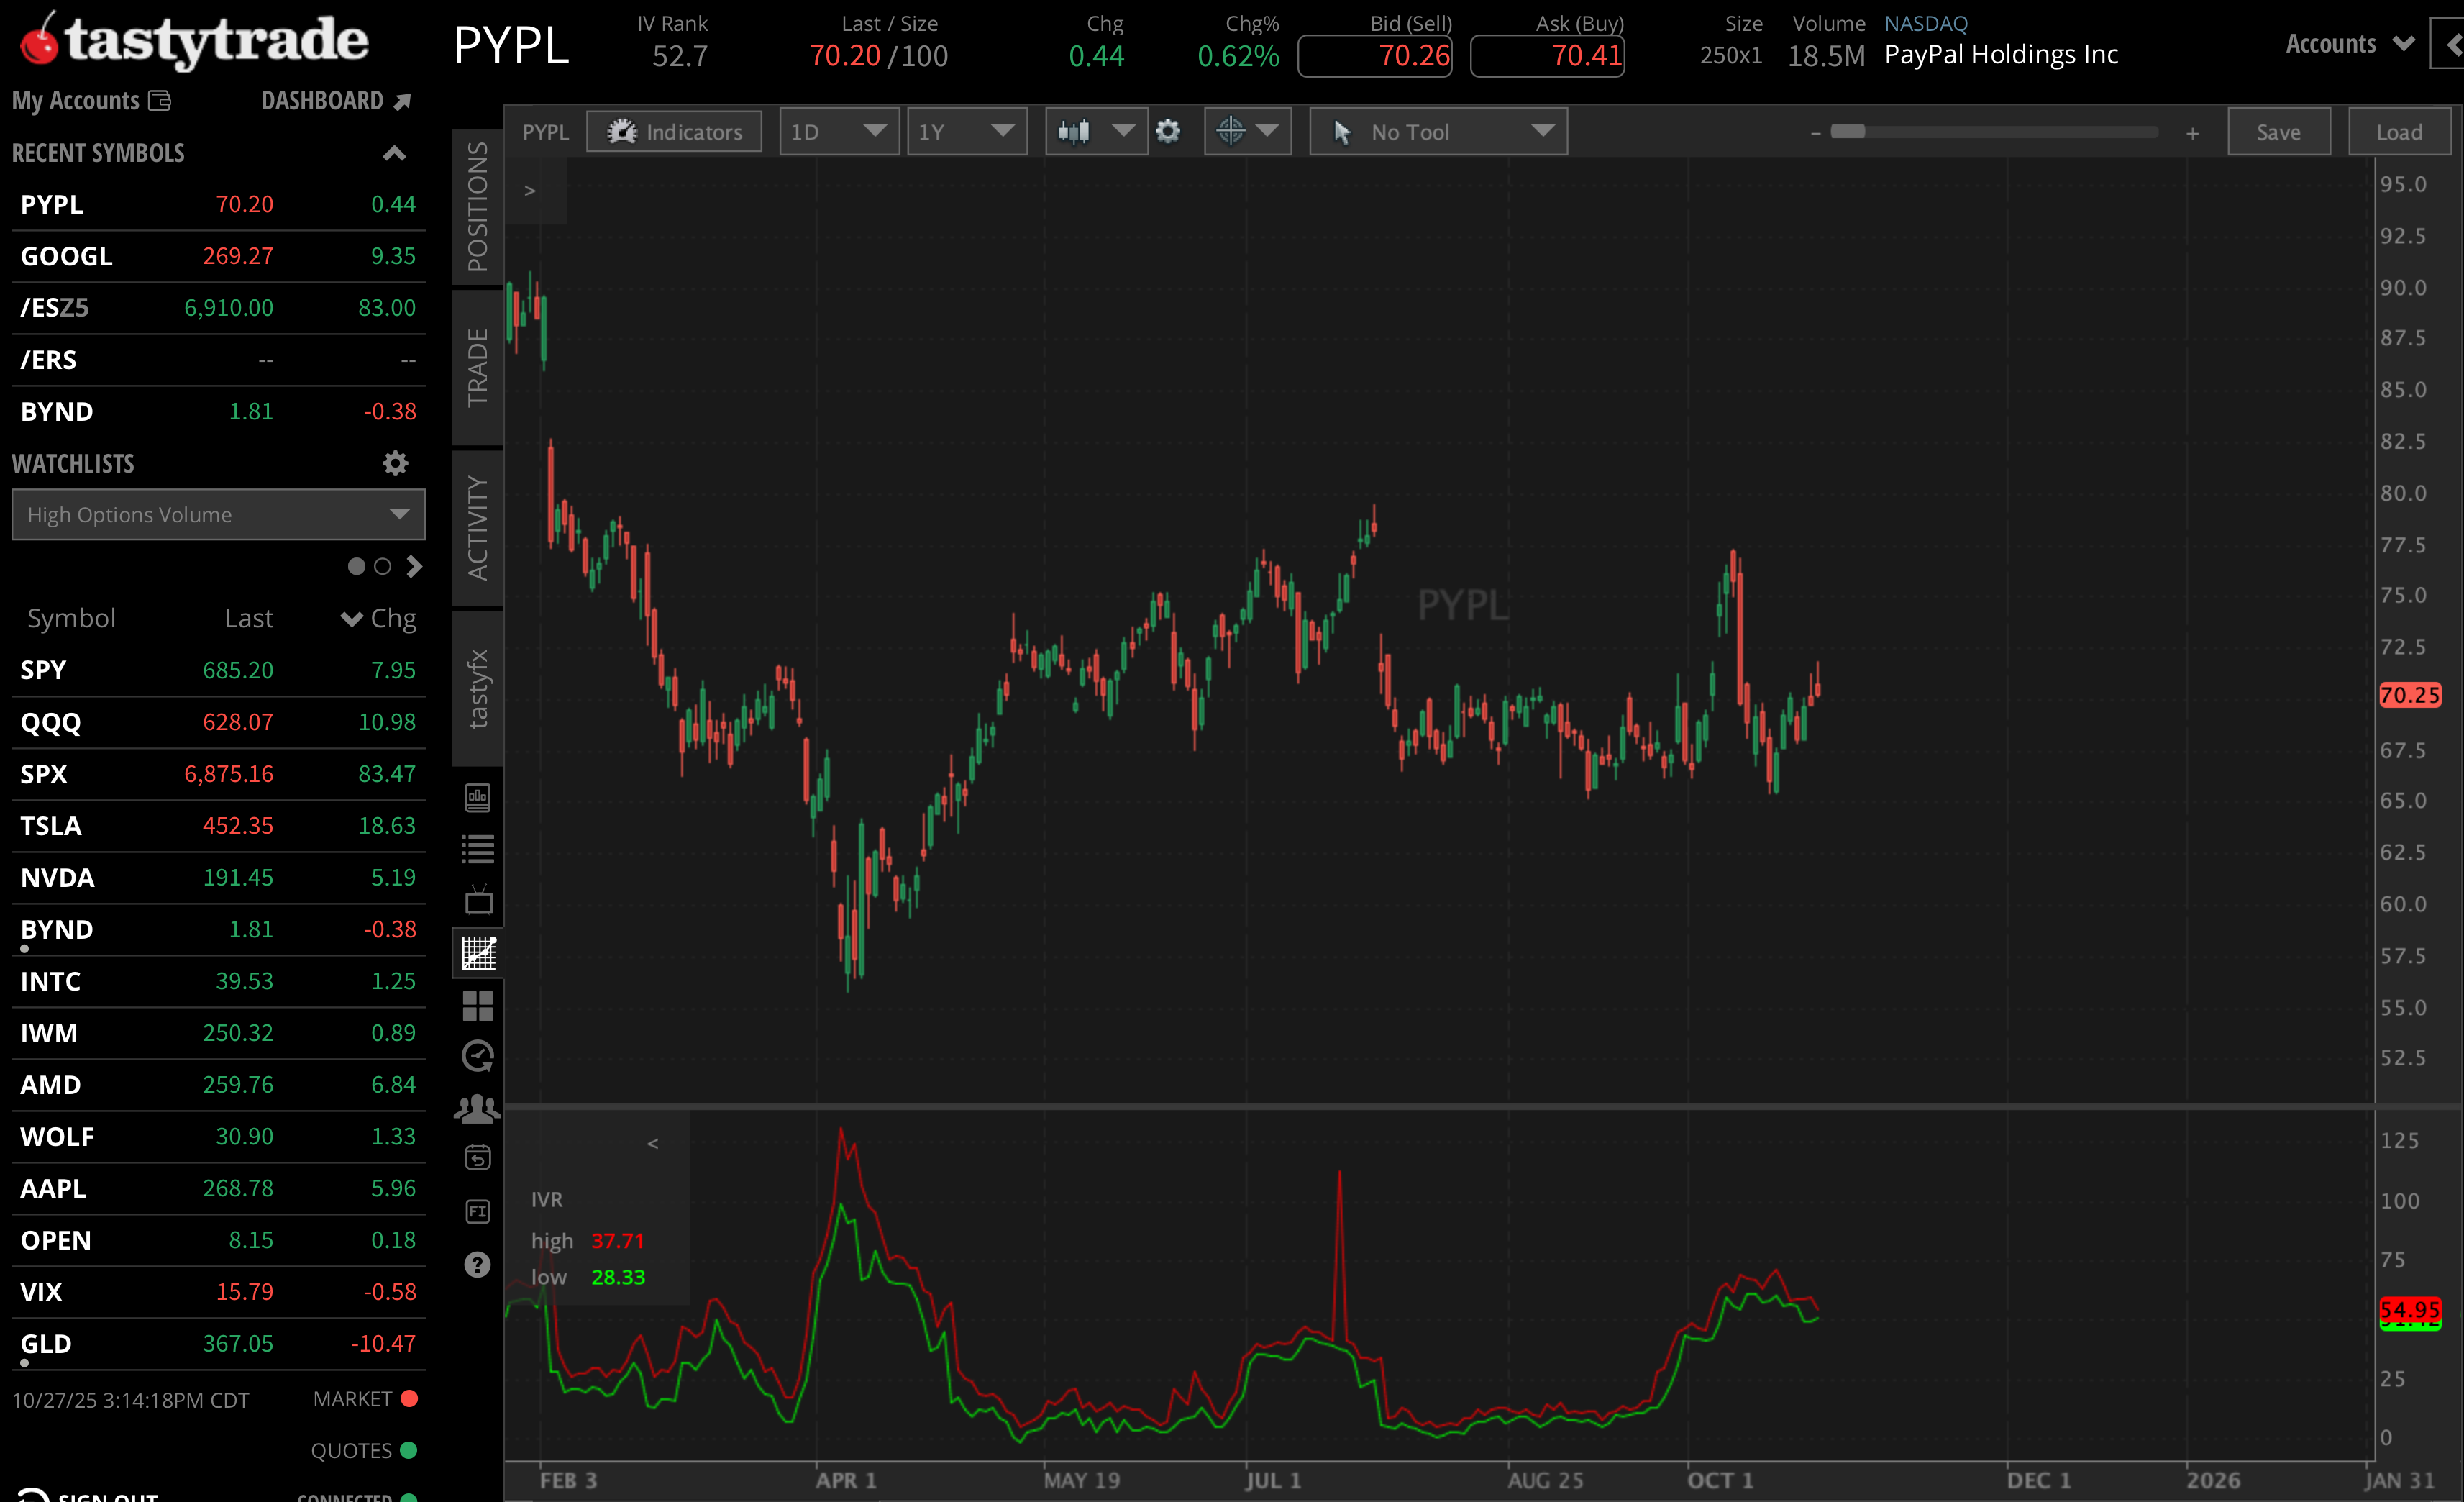Open the Follow Traders people icon
This screenshot has width=2464, height=1502.
(477, 1108)
